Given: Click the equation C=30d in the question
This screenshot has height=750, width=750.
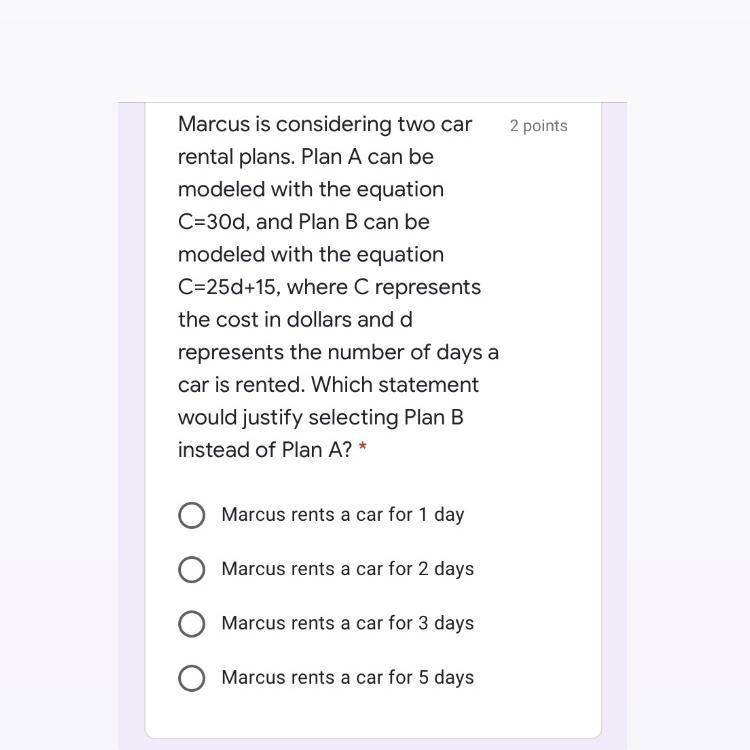Looking at the screenshot, I should (211, 222).
